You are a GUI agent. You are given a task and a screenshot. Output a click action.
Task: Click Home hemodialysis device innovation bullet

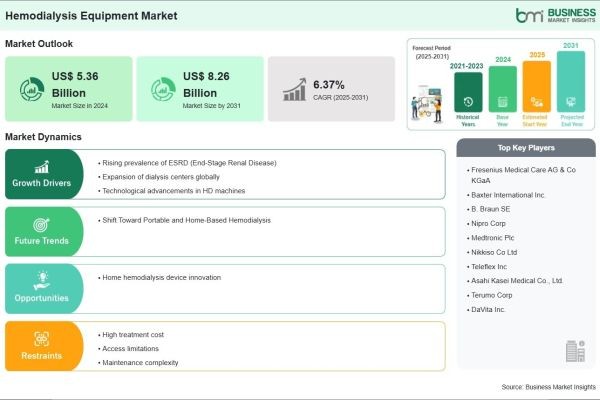(160, 278)
